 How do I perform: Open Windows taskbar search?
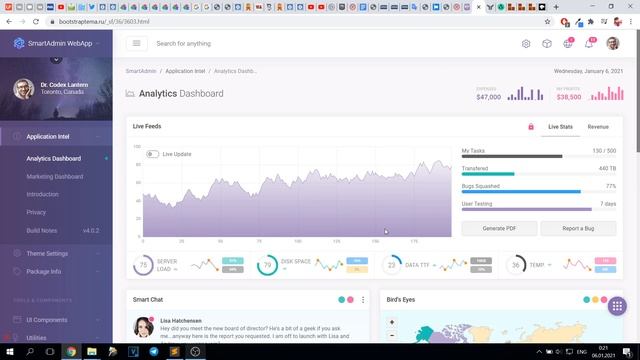click(x=30, y=351)
